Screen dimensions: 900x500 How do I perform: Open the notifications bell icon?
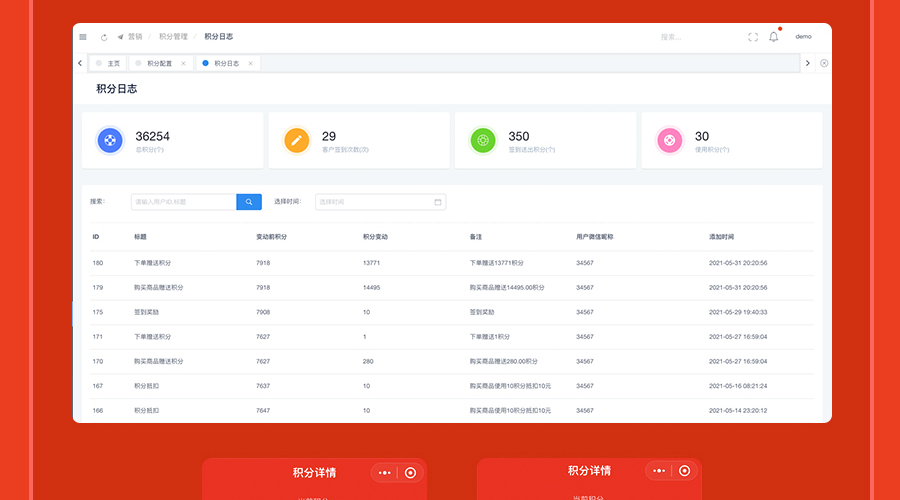(774, 37)
